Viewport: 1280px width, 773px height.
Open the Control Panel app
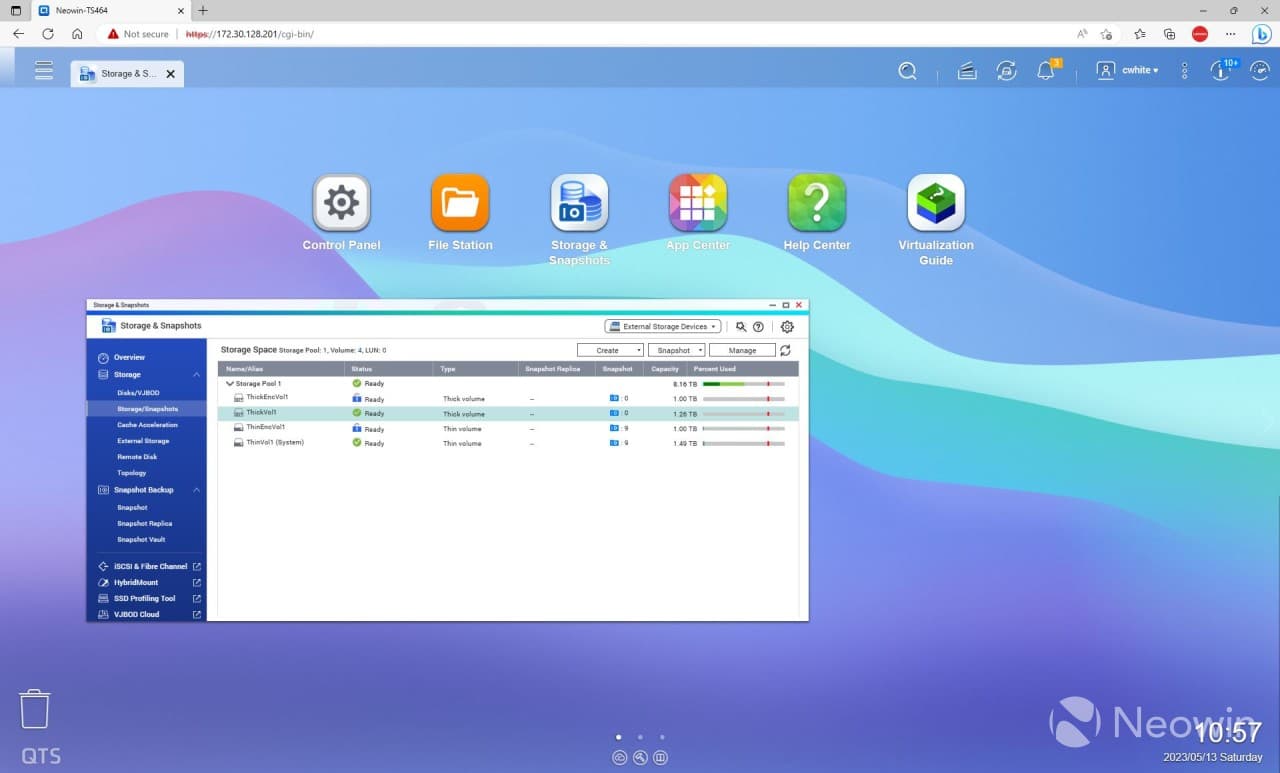tap(341, 203)
